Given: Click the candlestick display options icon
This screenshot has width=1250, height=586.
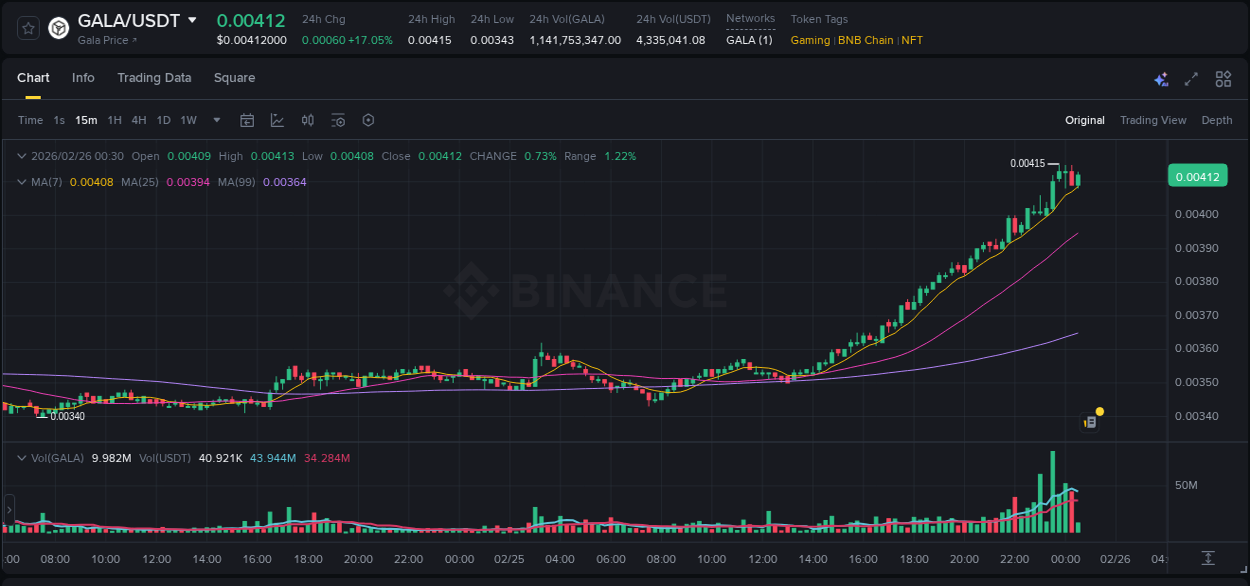Looking at the screenshot, I should click(x=307, y=120).
